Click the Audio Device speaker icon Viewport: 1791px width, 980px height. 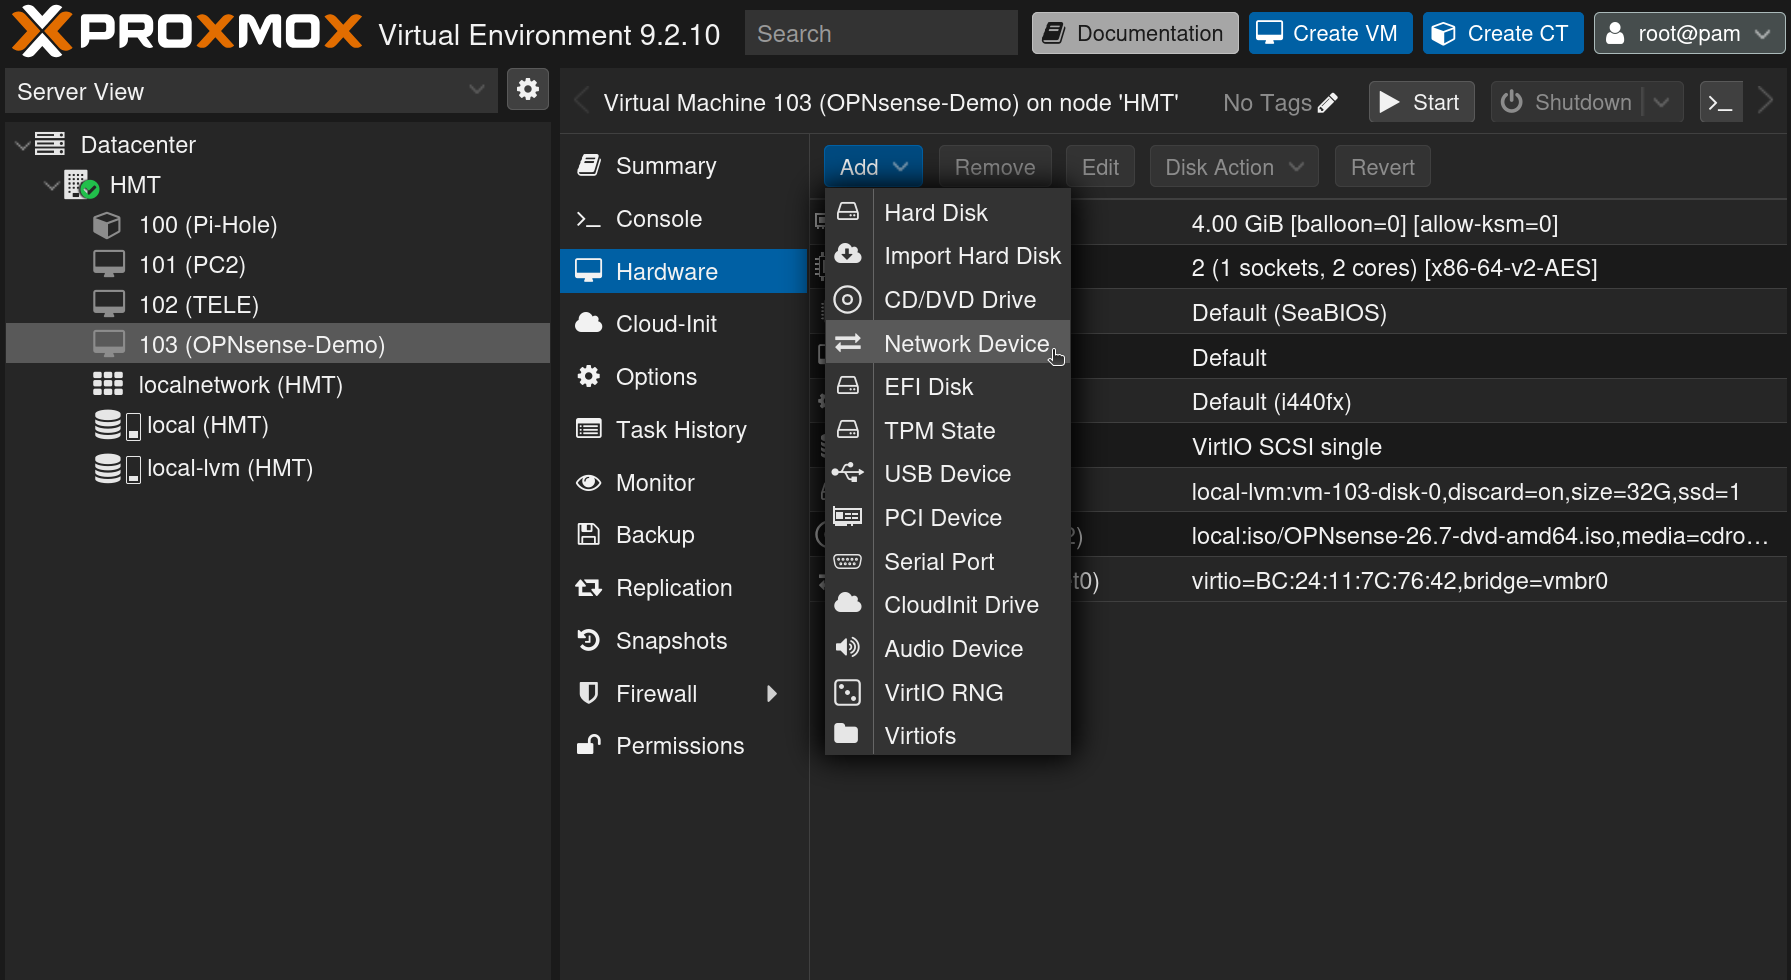point(848,648)
